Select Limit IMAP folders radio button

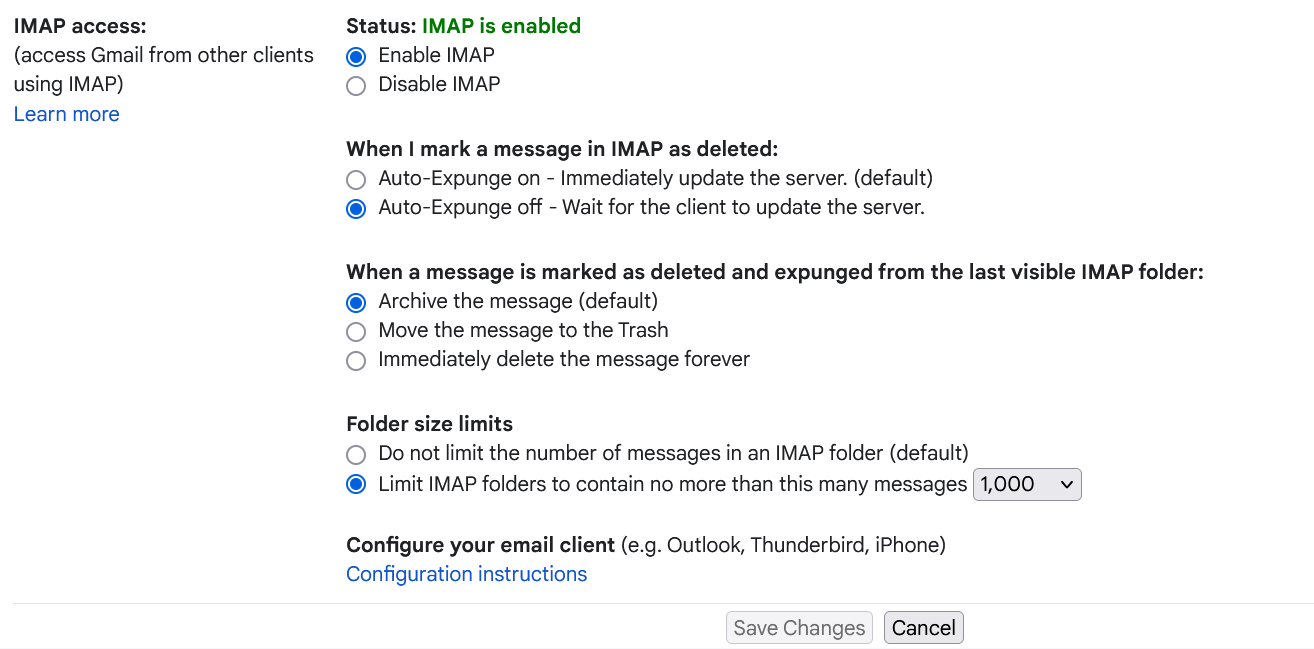click(x=356, y=485)
